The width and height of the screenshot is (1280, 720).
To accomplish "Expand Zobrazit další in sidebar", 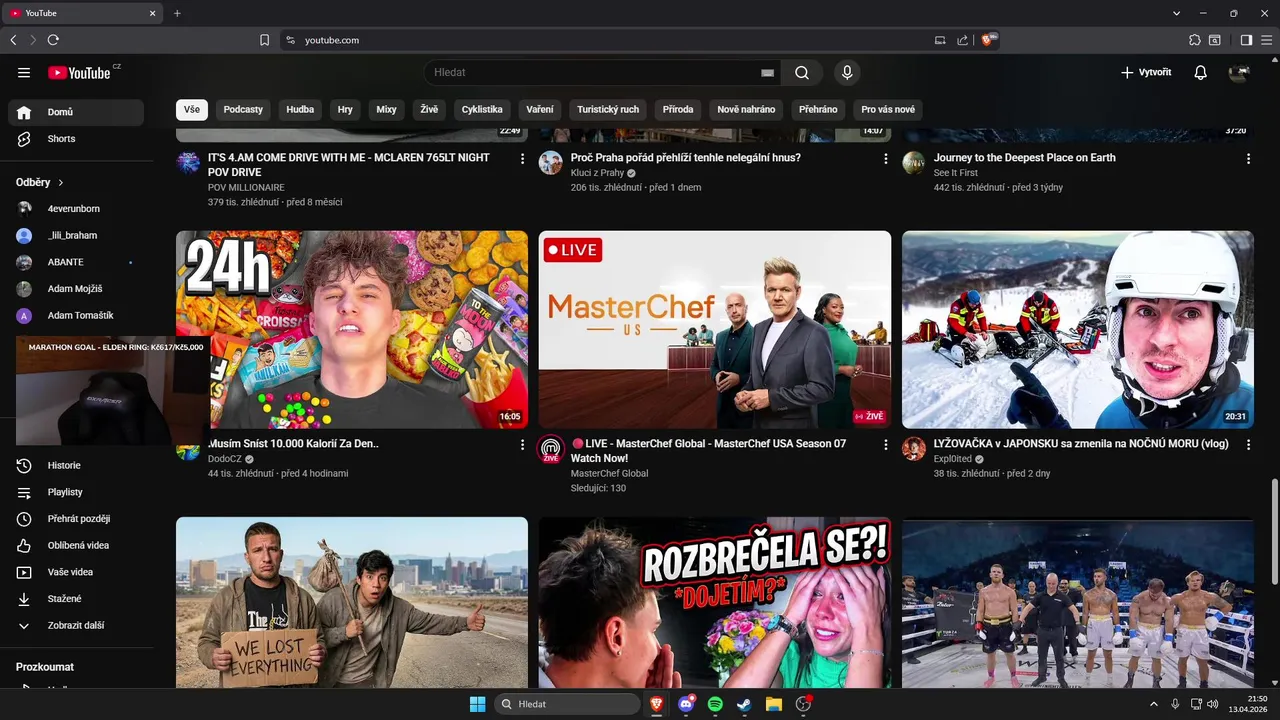I will pos(76,625).
